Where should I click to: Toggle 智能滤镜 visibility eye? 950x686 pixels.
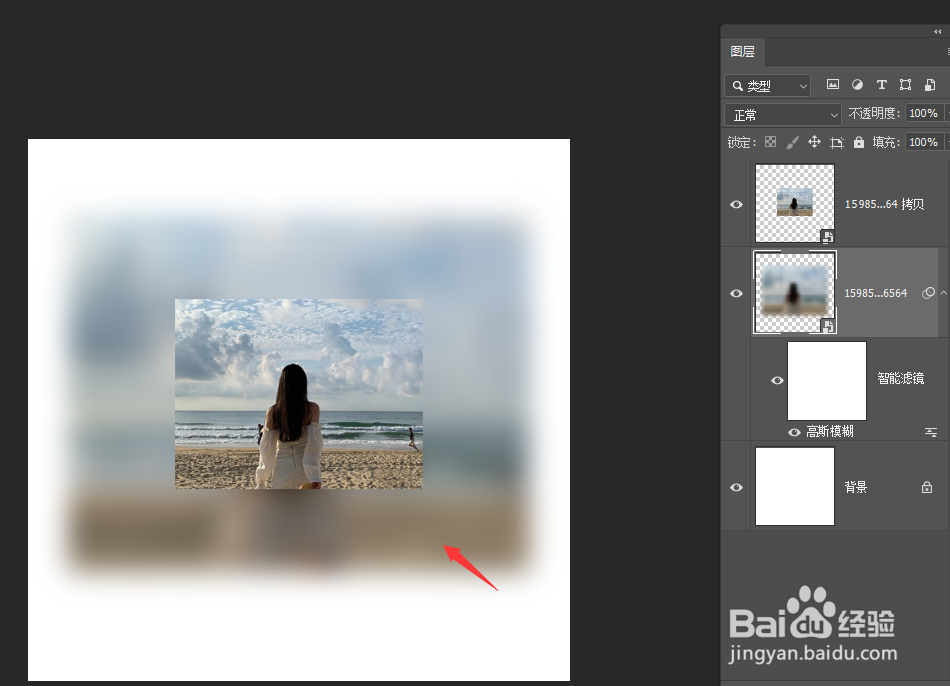777,381
